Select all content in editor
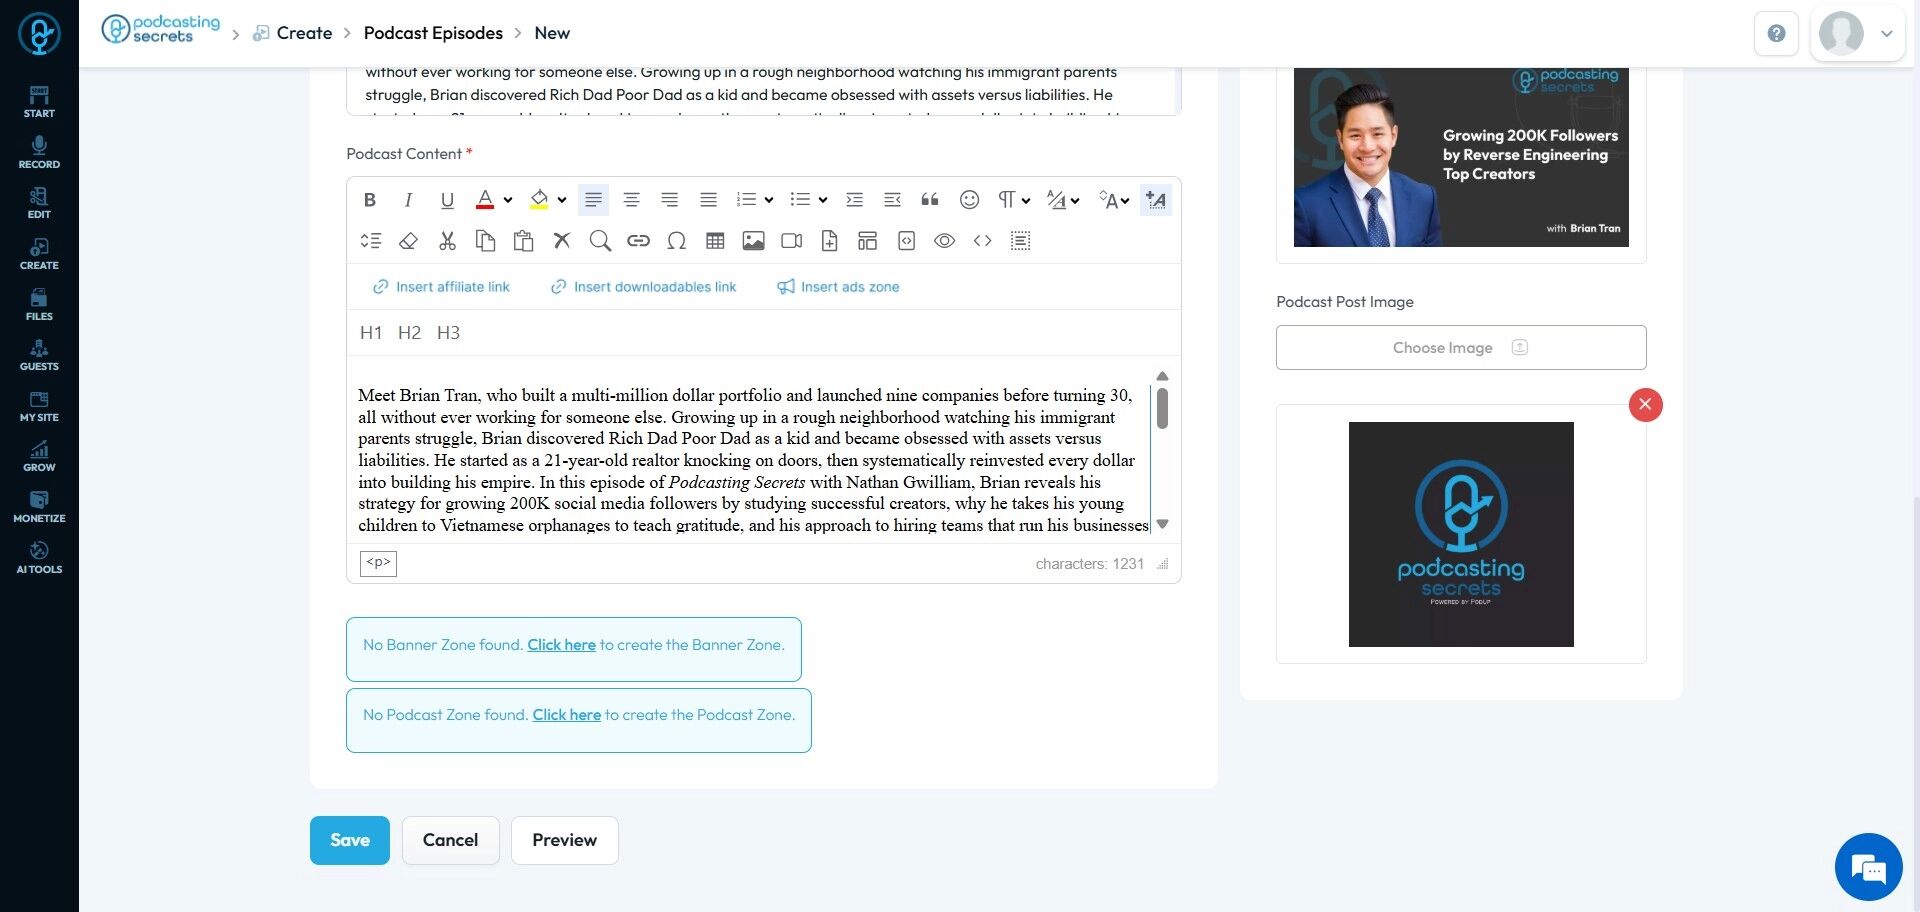 coord(1021,241)
